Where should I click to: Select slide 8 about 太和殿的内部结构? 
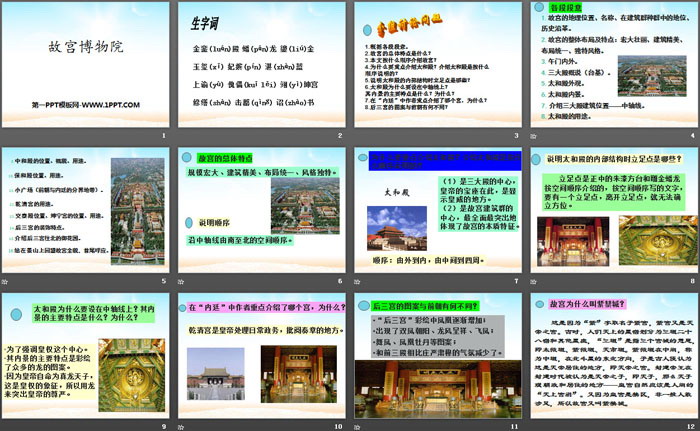pyautogui.click(x=614, y=210)
